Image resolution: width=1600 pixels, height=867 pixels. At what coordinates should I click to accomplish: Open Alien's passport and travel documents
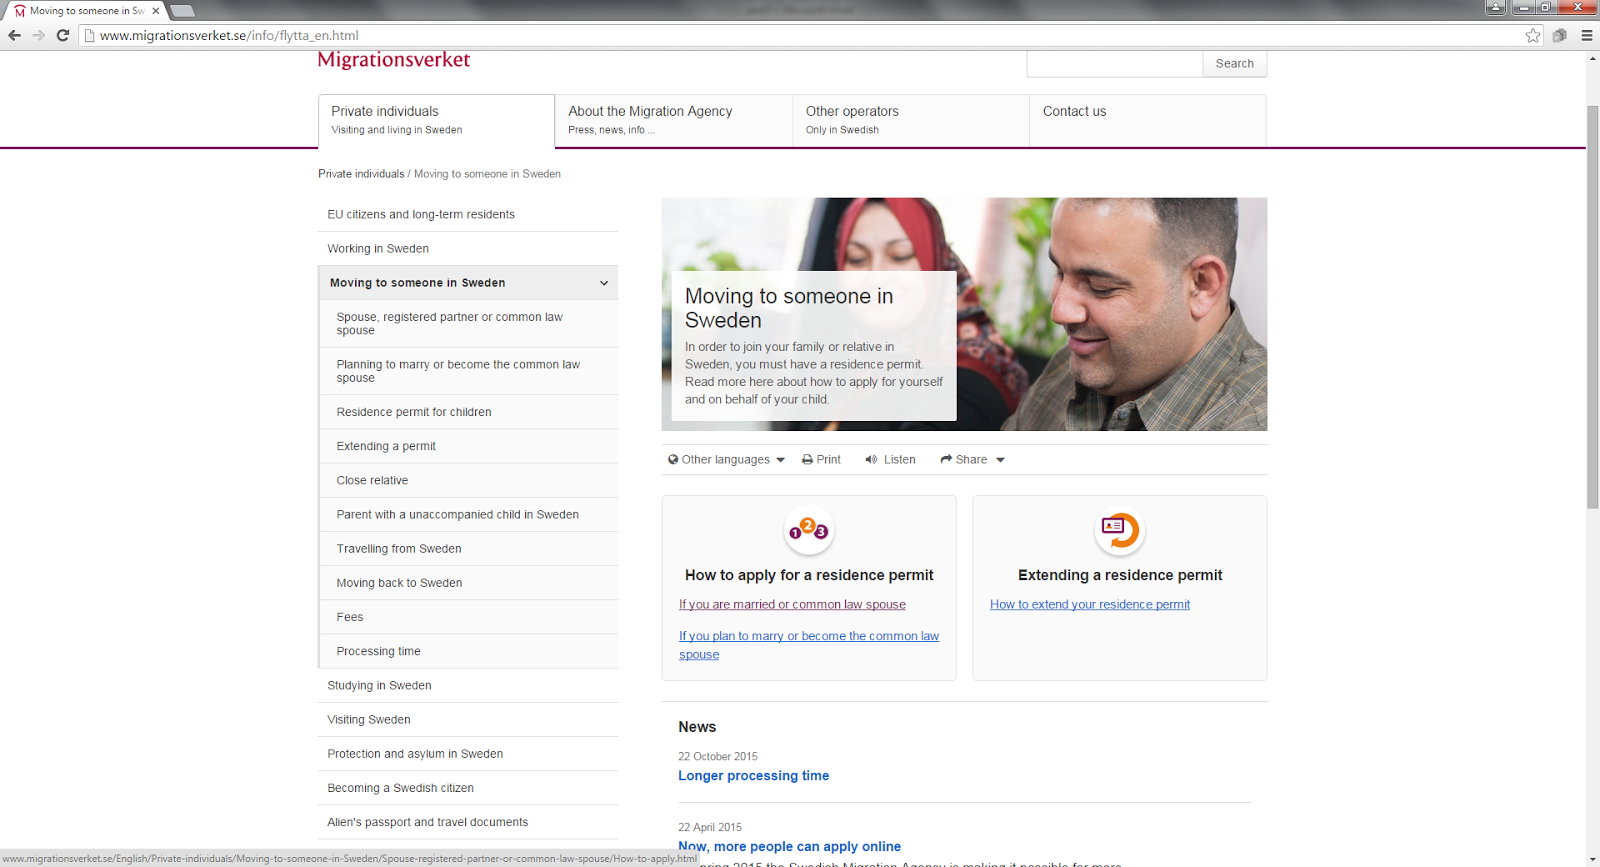[x=468, y=822]
